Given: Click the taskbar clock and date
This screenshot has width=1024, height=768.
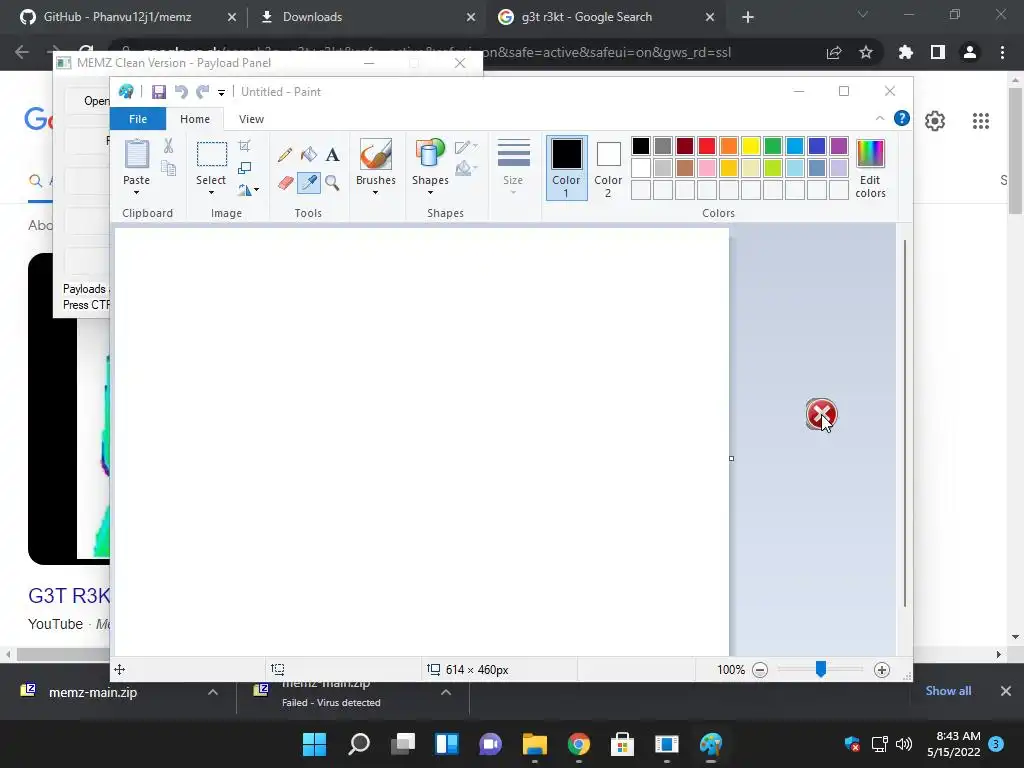Looking at the screenshot, I should click(953, 744).
